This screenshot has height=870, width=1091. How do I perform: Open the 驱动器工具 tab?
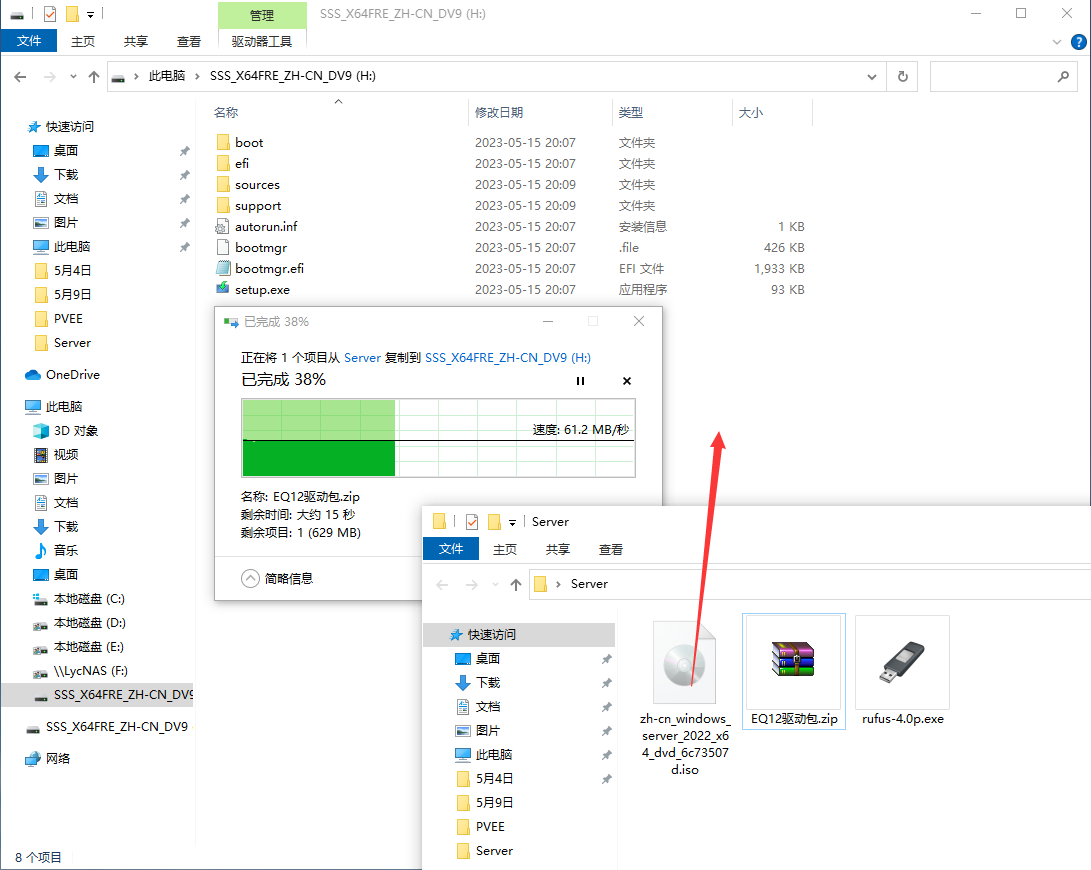(262, 41)
